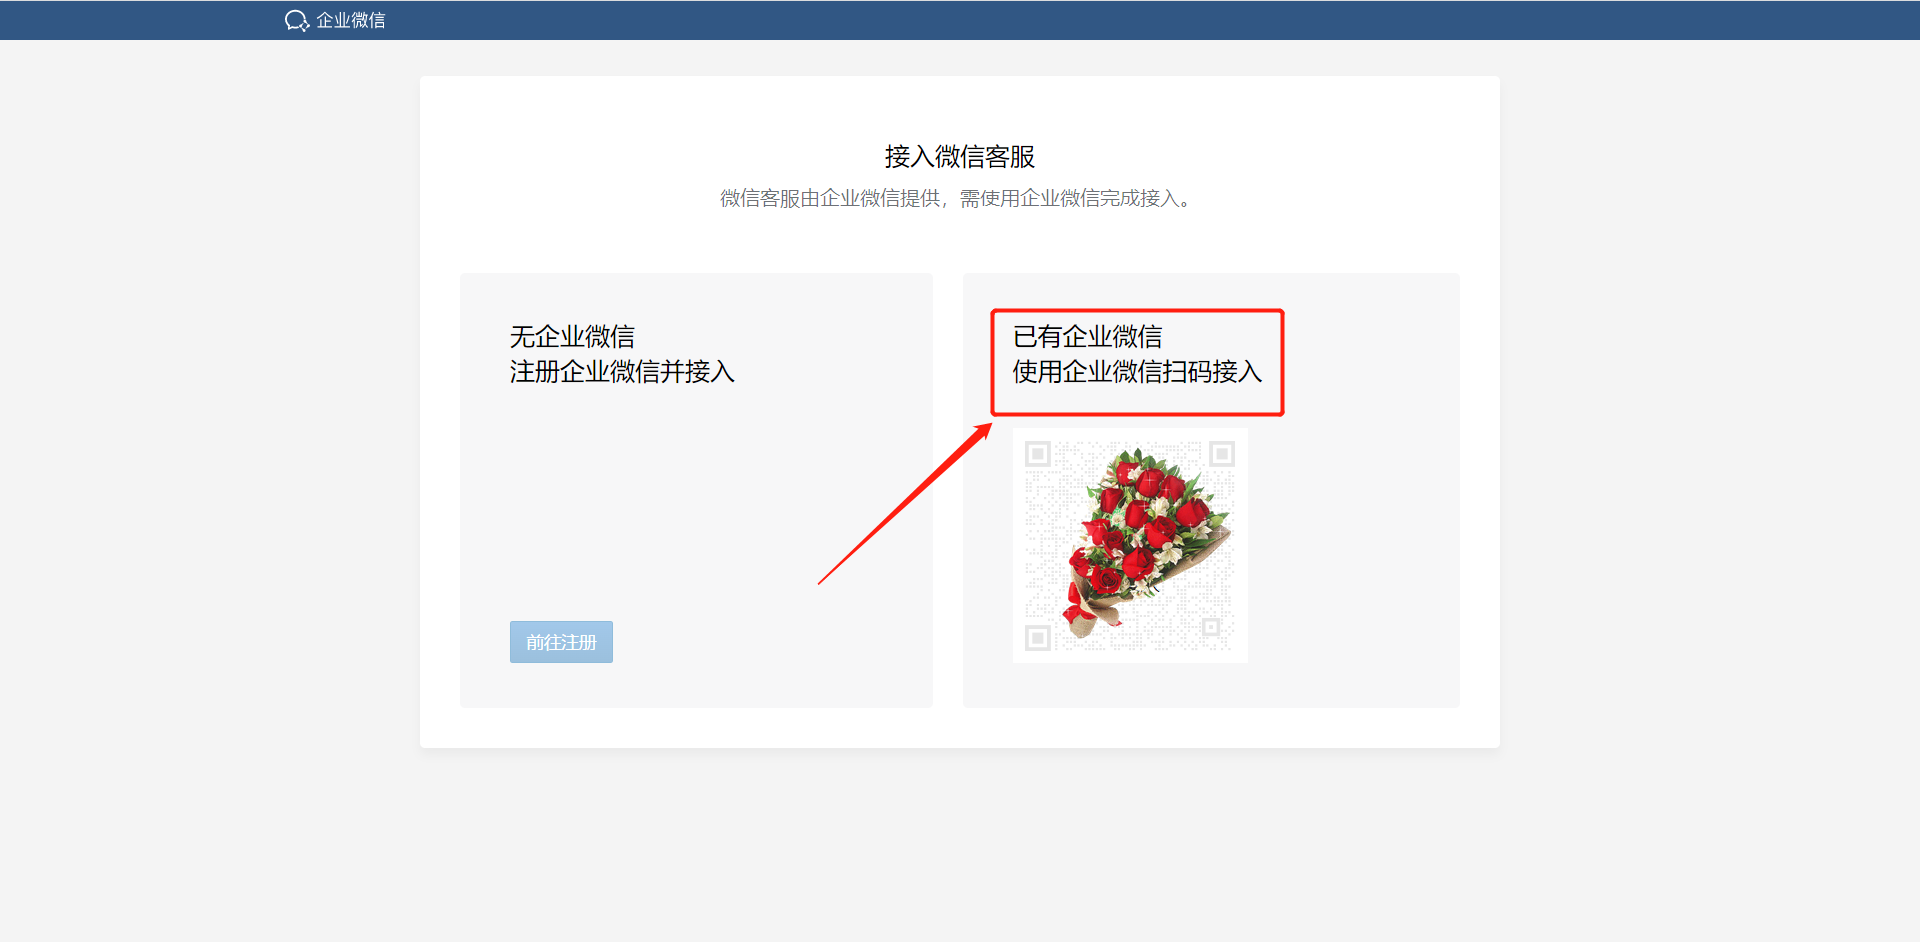1920x942 pixels.
Task: Click the 已有企业微信 title in the red box
Action: click(x=1087, y=336)
